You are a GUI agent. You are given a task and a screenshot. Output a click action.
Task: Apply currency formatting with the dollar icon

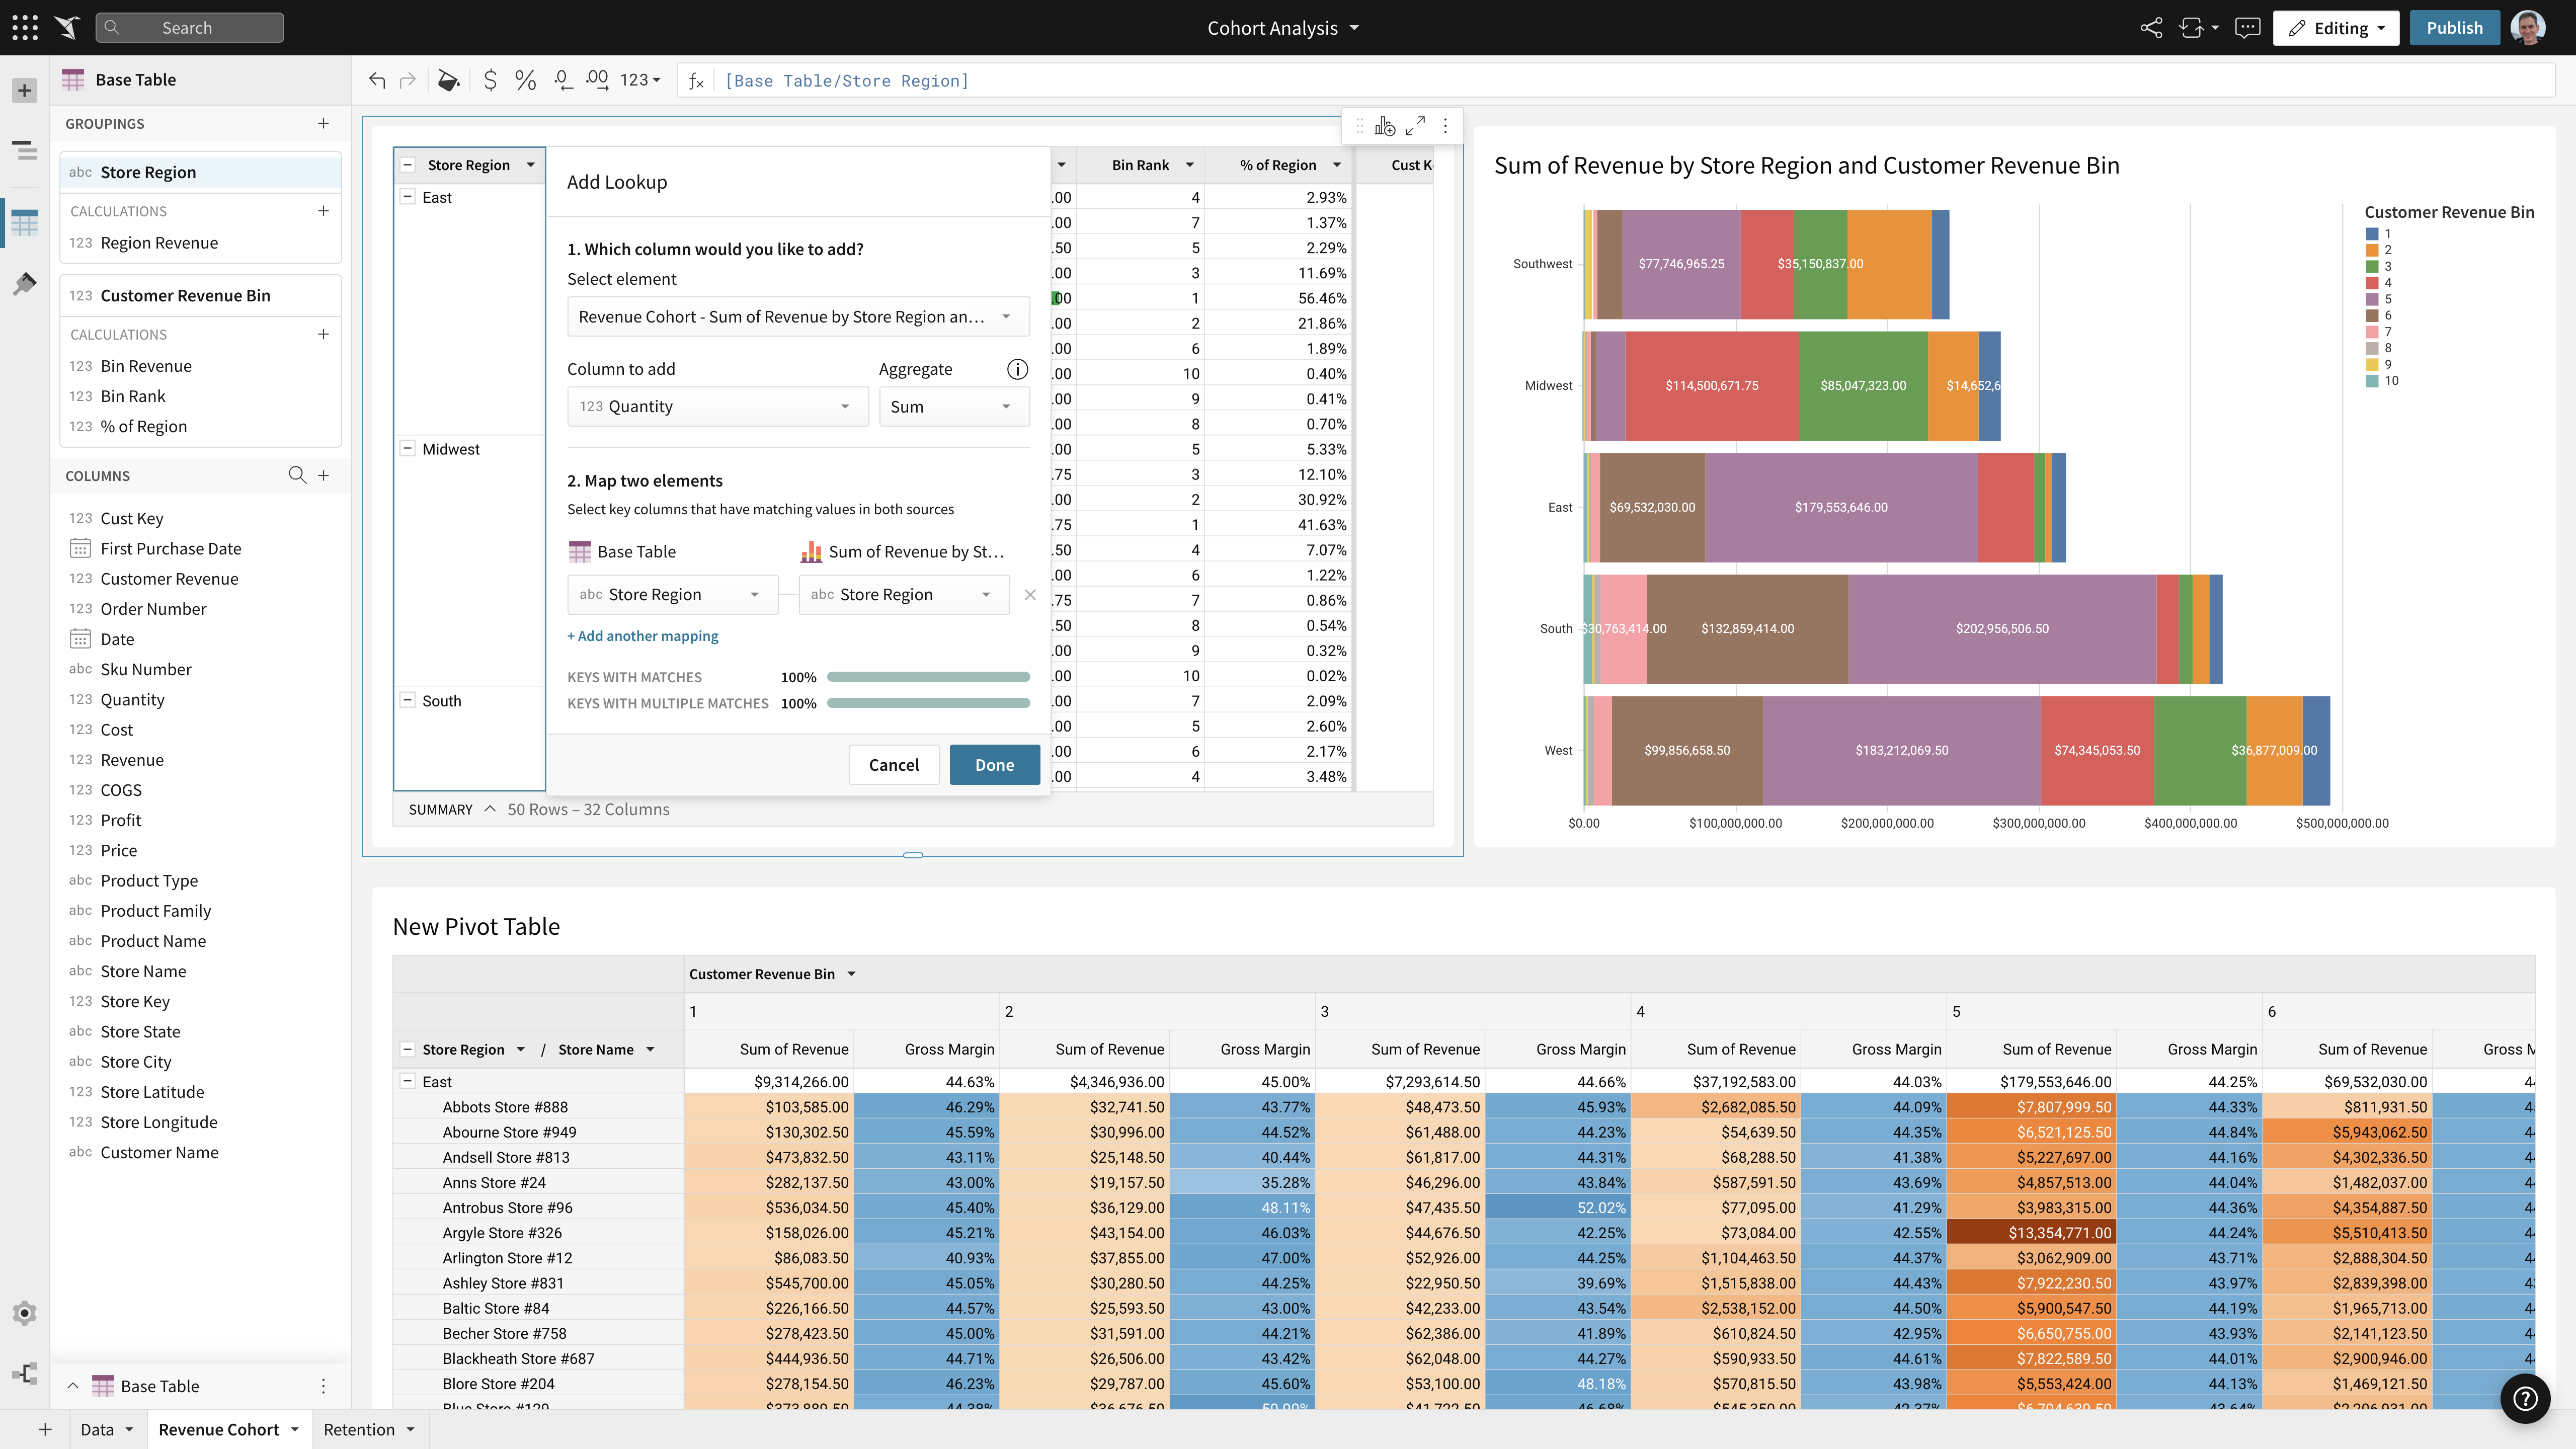tap(490, 80)
